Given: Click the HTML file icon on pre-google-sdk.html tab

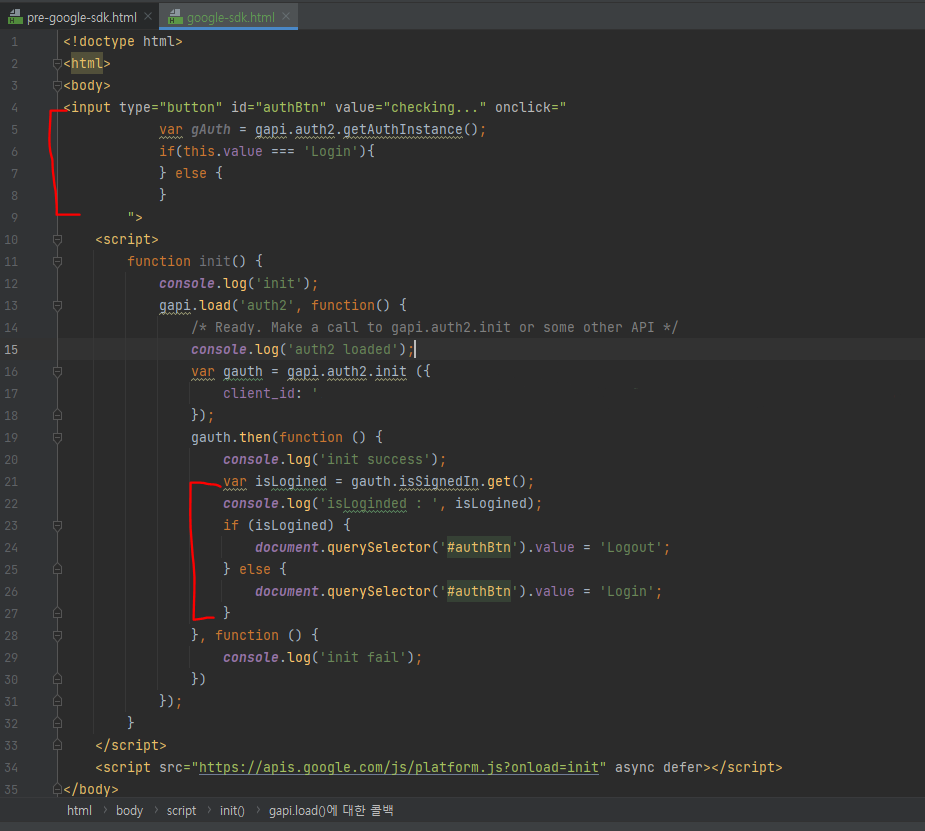Looking at the screenshot, I should (x=15, y=17).
